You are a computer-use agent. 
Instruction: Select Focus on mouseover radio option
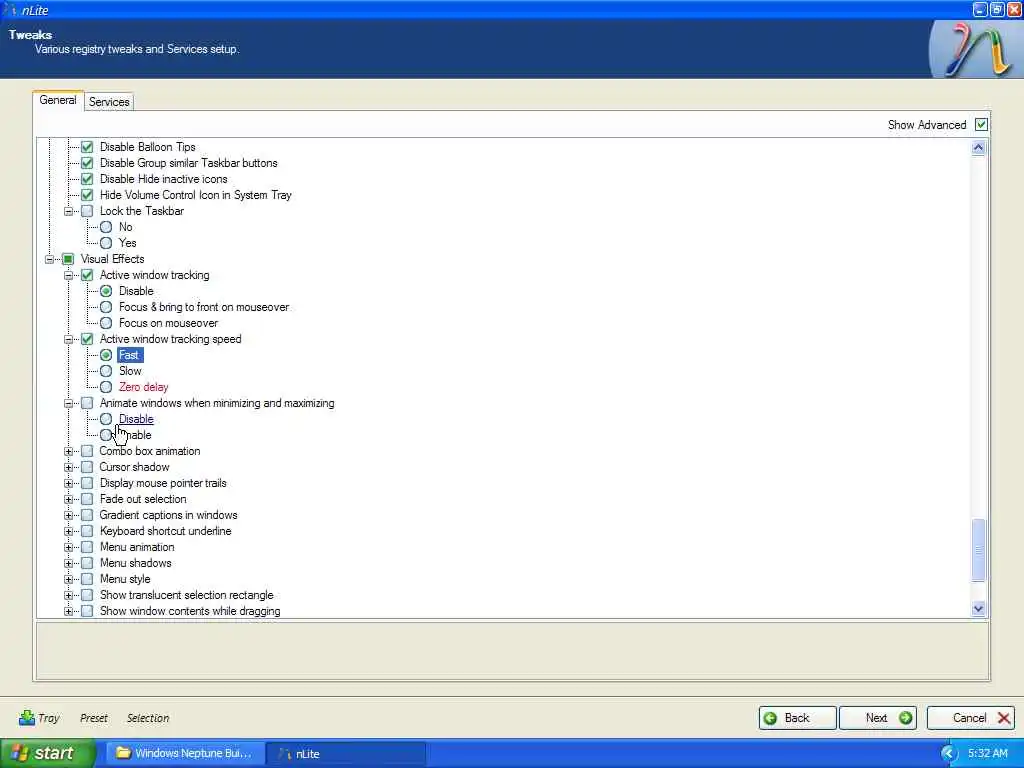tap(106, 323)
